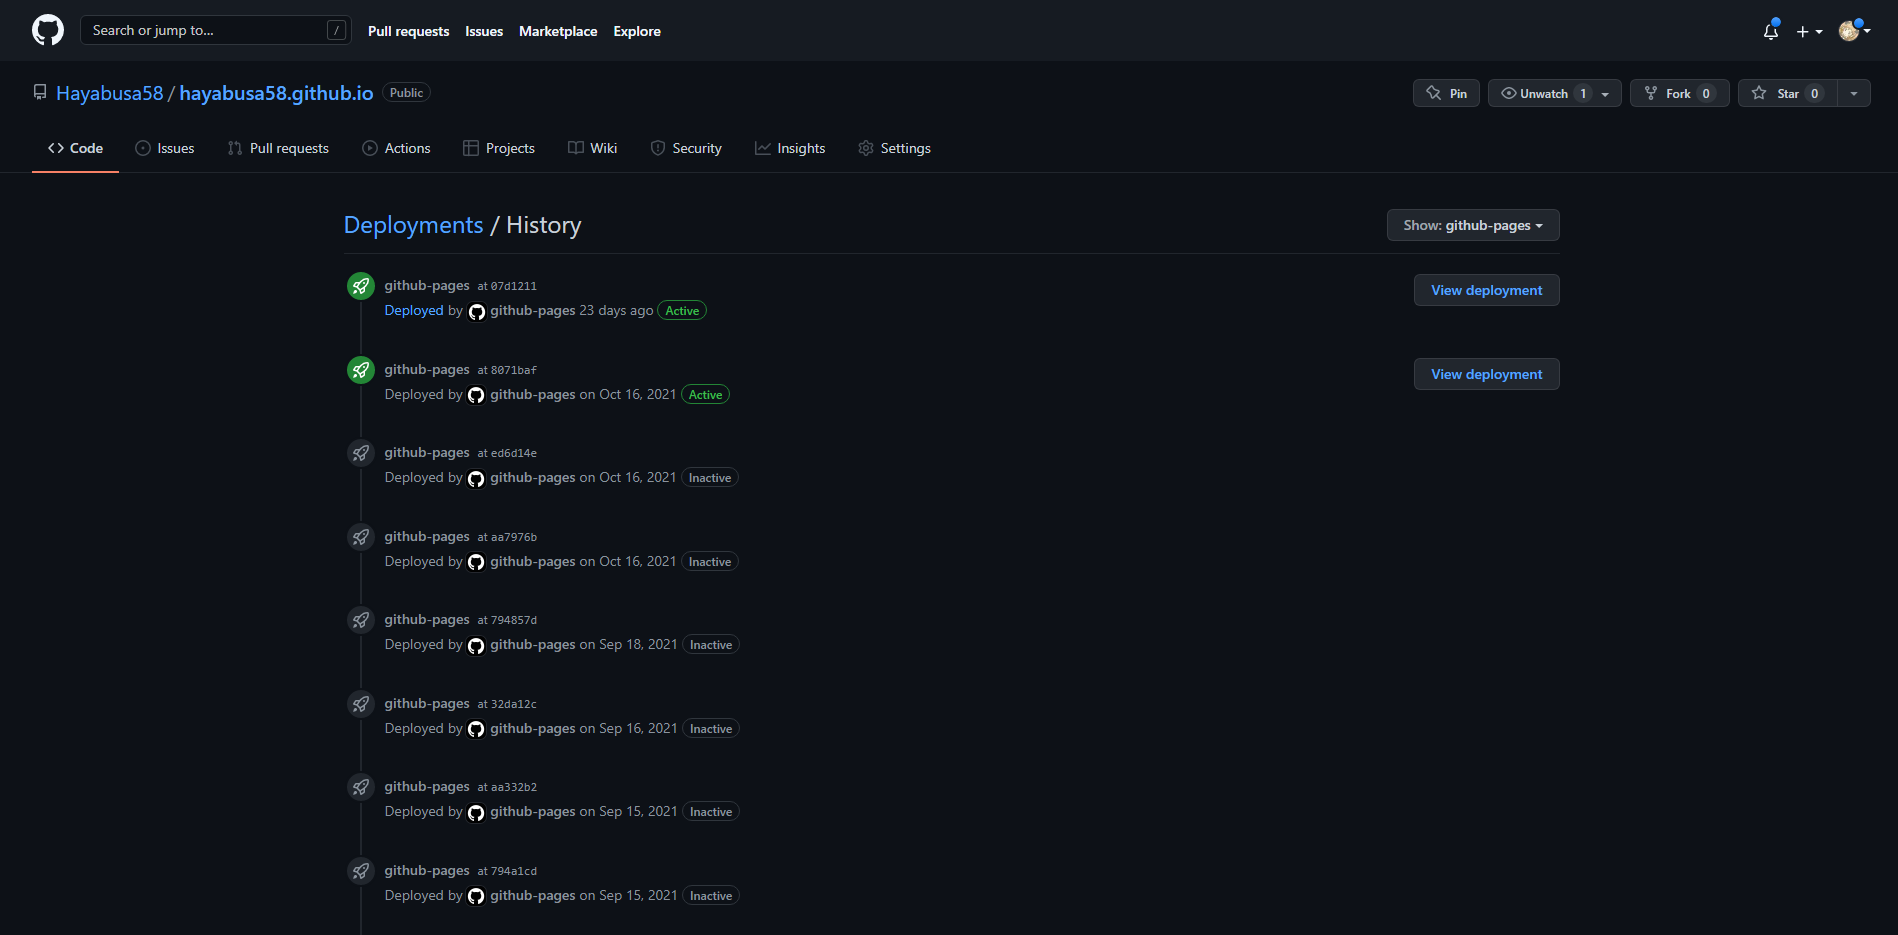This screenshot has height=935, width=1898.
Task: Click the Public visibility badge
Action: (x=406, y=92)
